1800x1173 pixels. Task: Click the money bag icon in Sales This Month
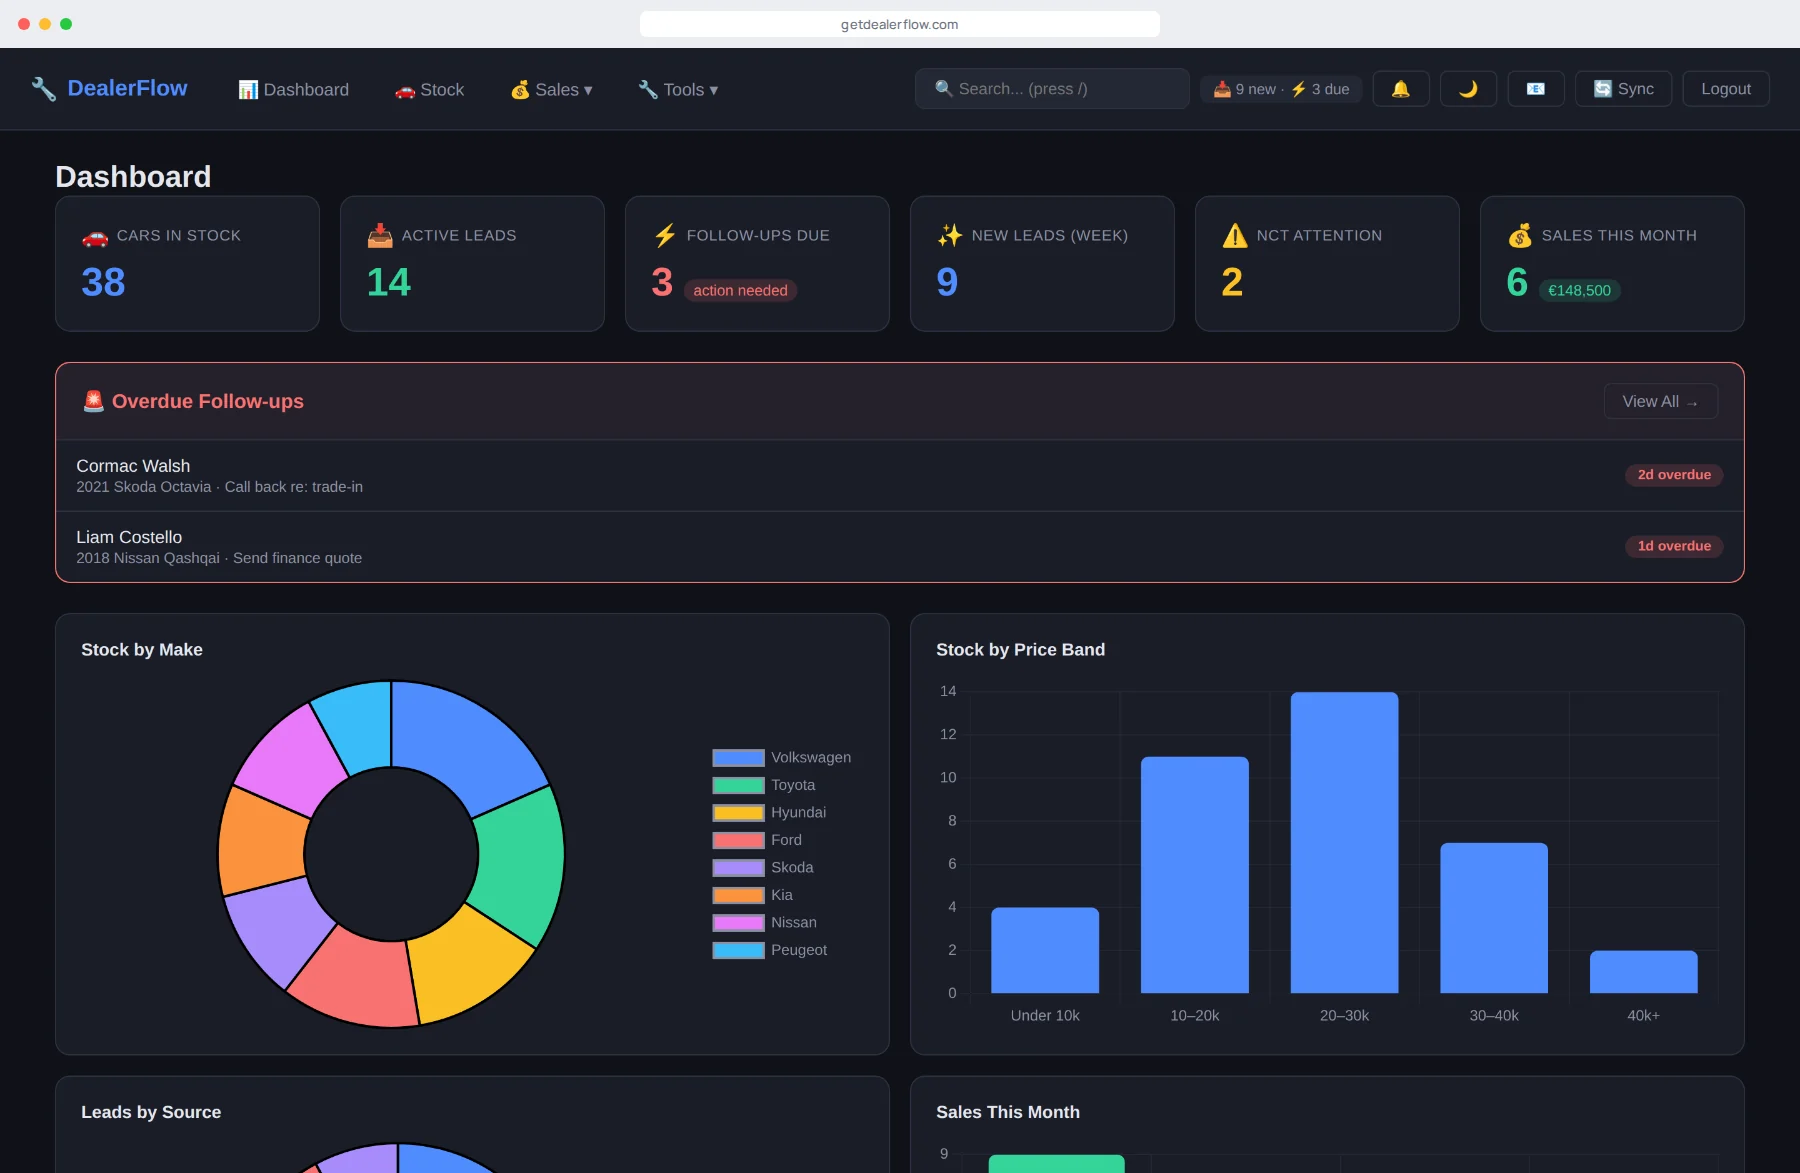[1520, 236]
